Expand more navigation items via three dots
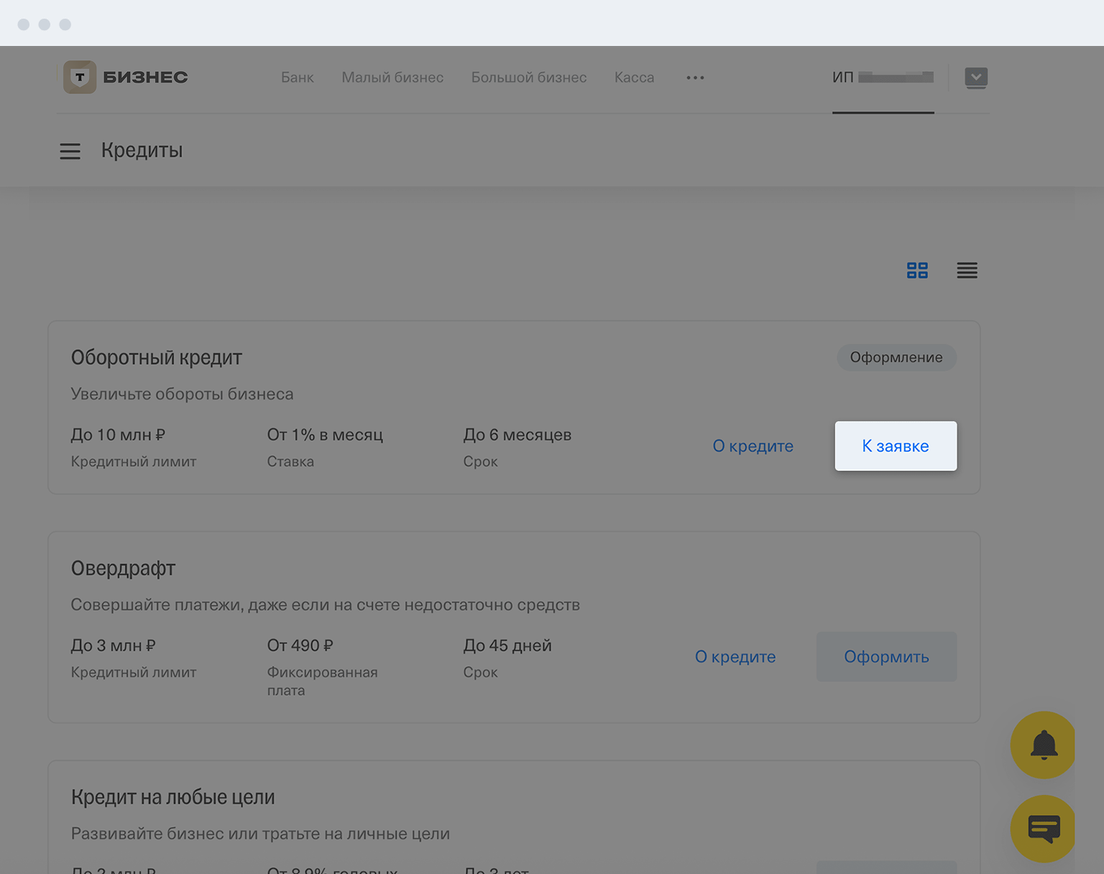The width and height of the screenshot is (1104, 874). 695,77
